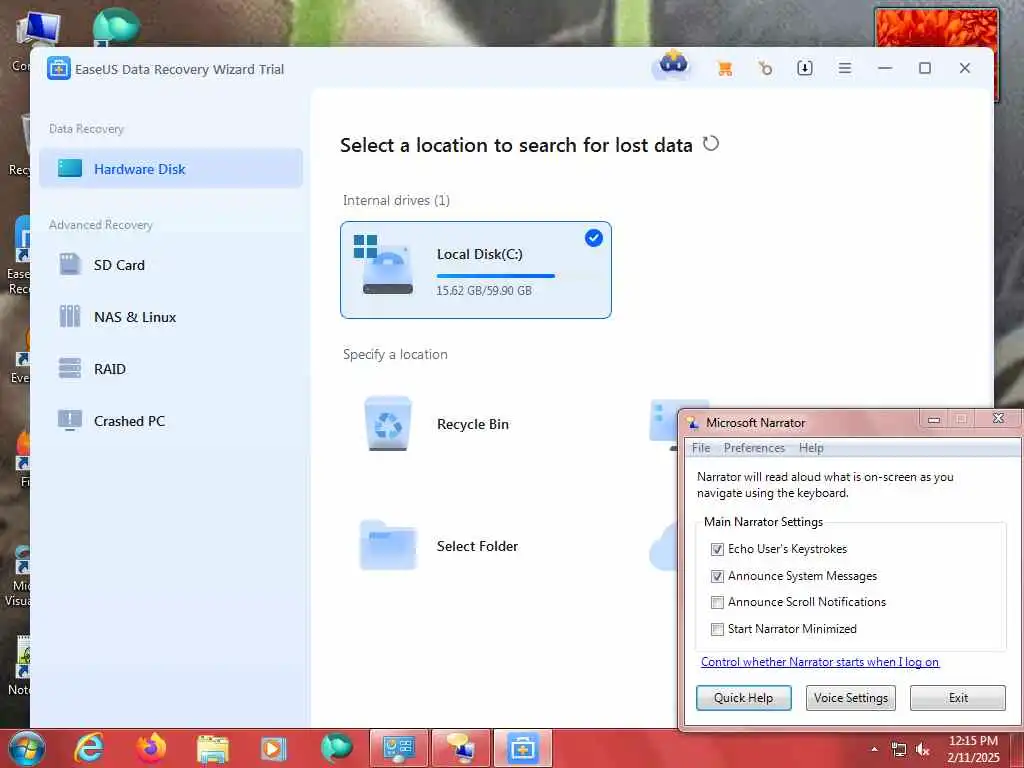
Task: Show hidden tray icons arrow
Action: coord(874,749)
